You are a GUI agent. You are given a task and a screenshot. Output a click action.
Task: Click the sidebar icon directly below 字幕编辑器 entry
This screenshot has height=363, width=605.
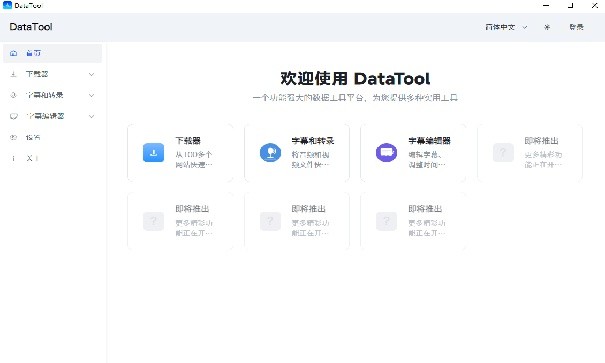[x=14, y=137]
